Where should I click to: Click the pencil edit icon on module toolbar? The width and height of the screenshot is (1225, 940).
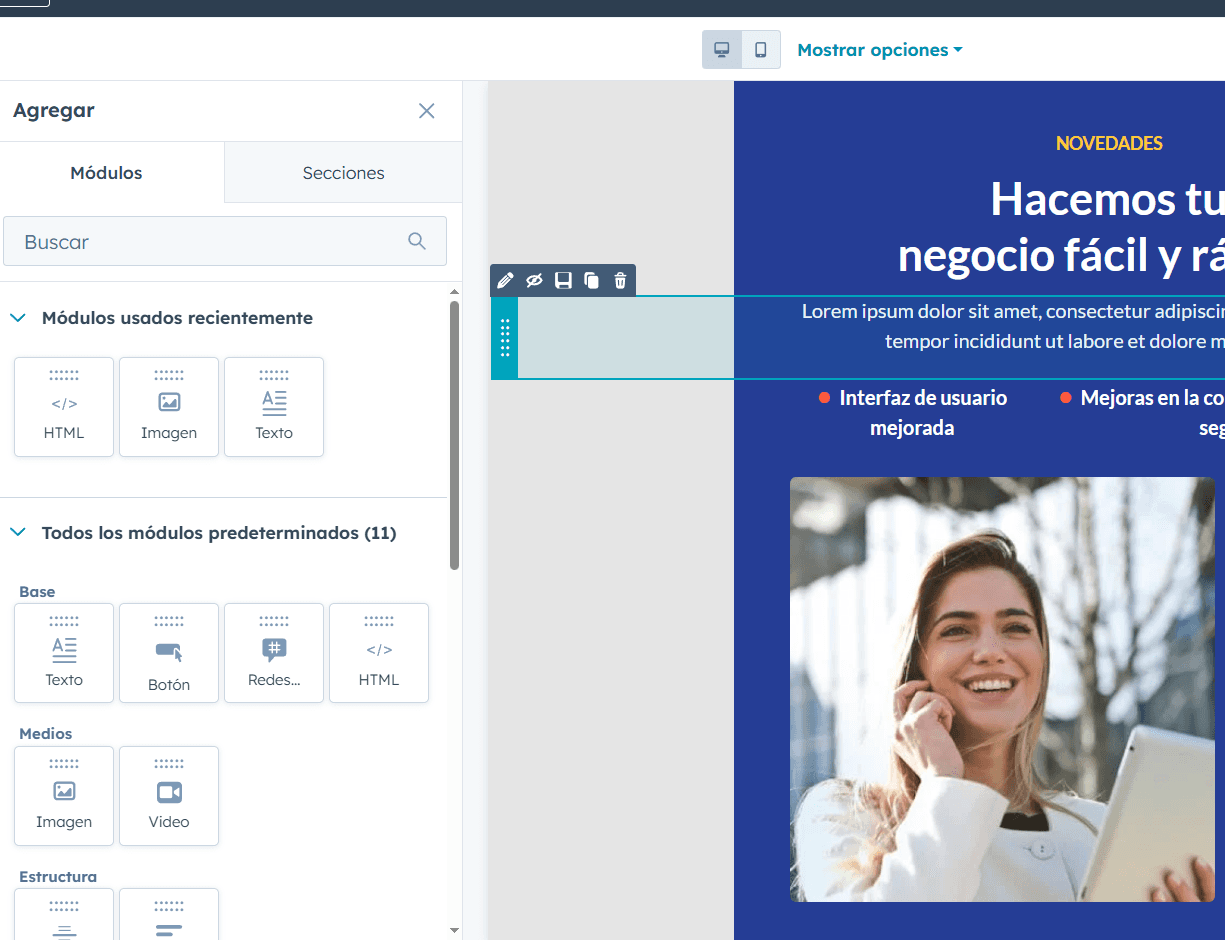[x=505, y=281]
